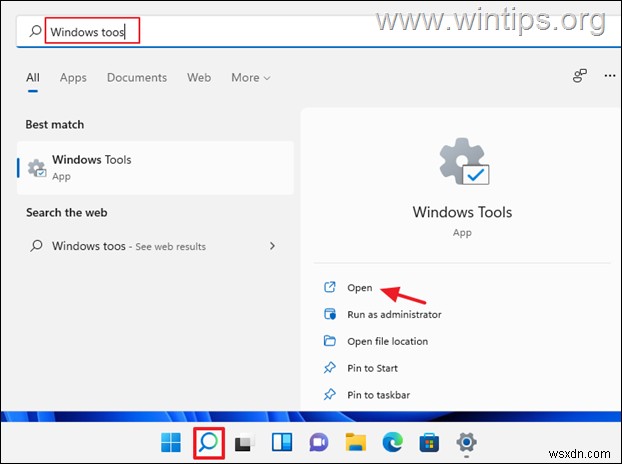Select the All tab
Image resolution: width=622 pixels, height=464 pixels.
(33, 77)
